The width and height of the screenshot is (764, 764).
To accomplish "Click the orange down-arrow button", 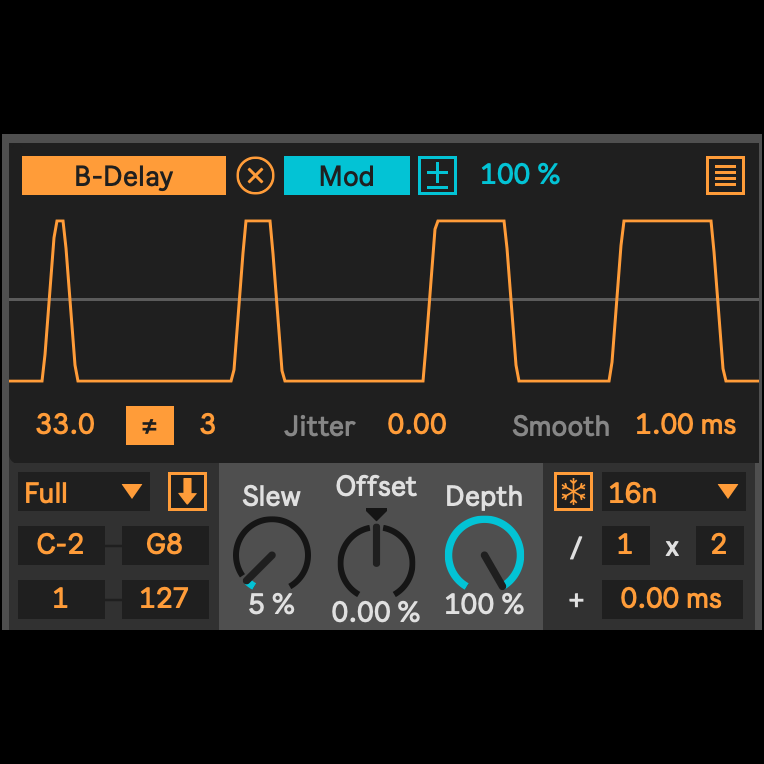I will (x=187, y=492).
